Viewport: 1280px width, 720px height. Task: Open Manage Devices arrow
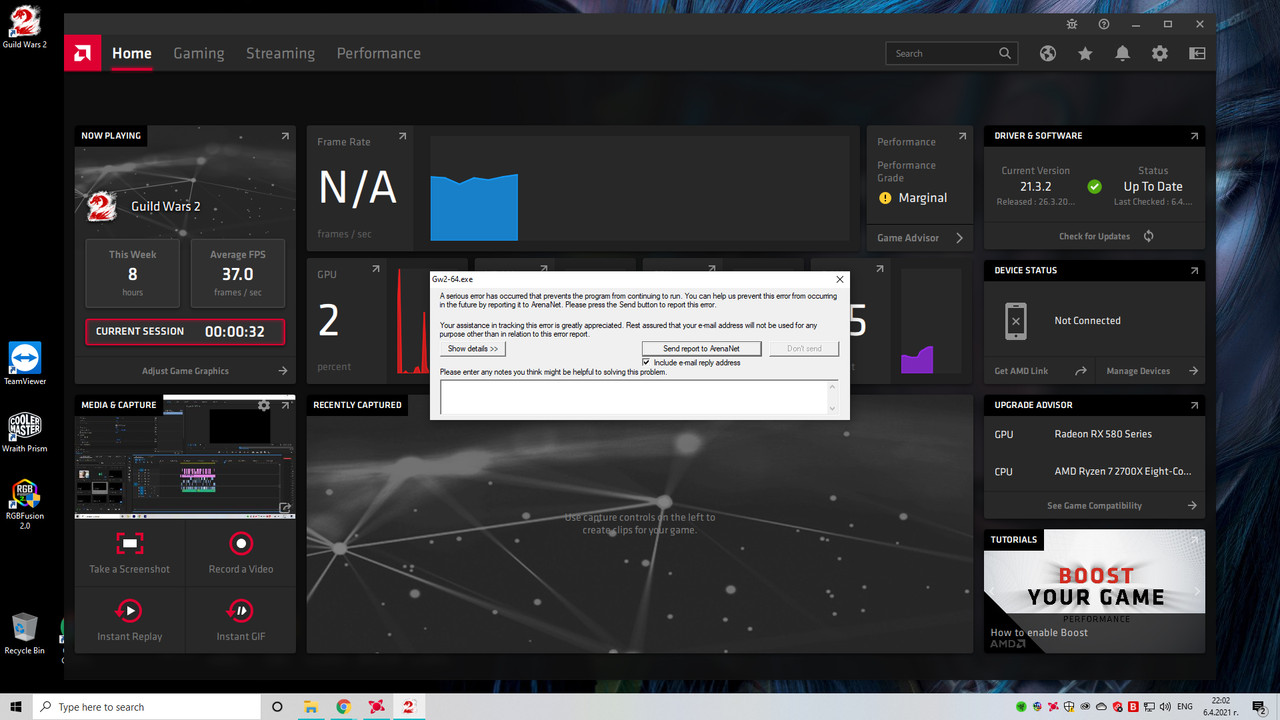pos(1193,371)
